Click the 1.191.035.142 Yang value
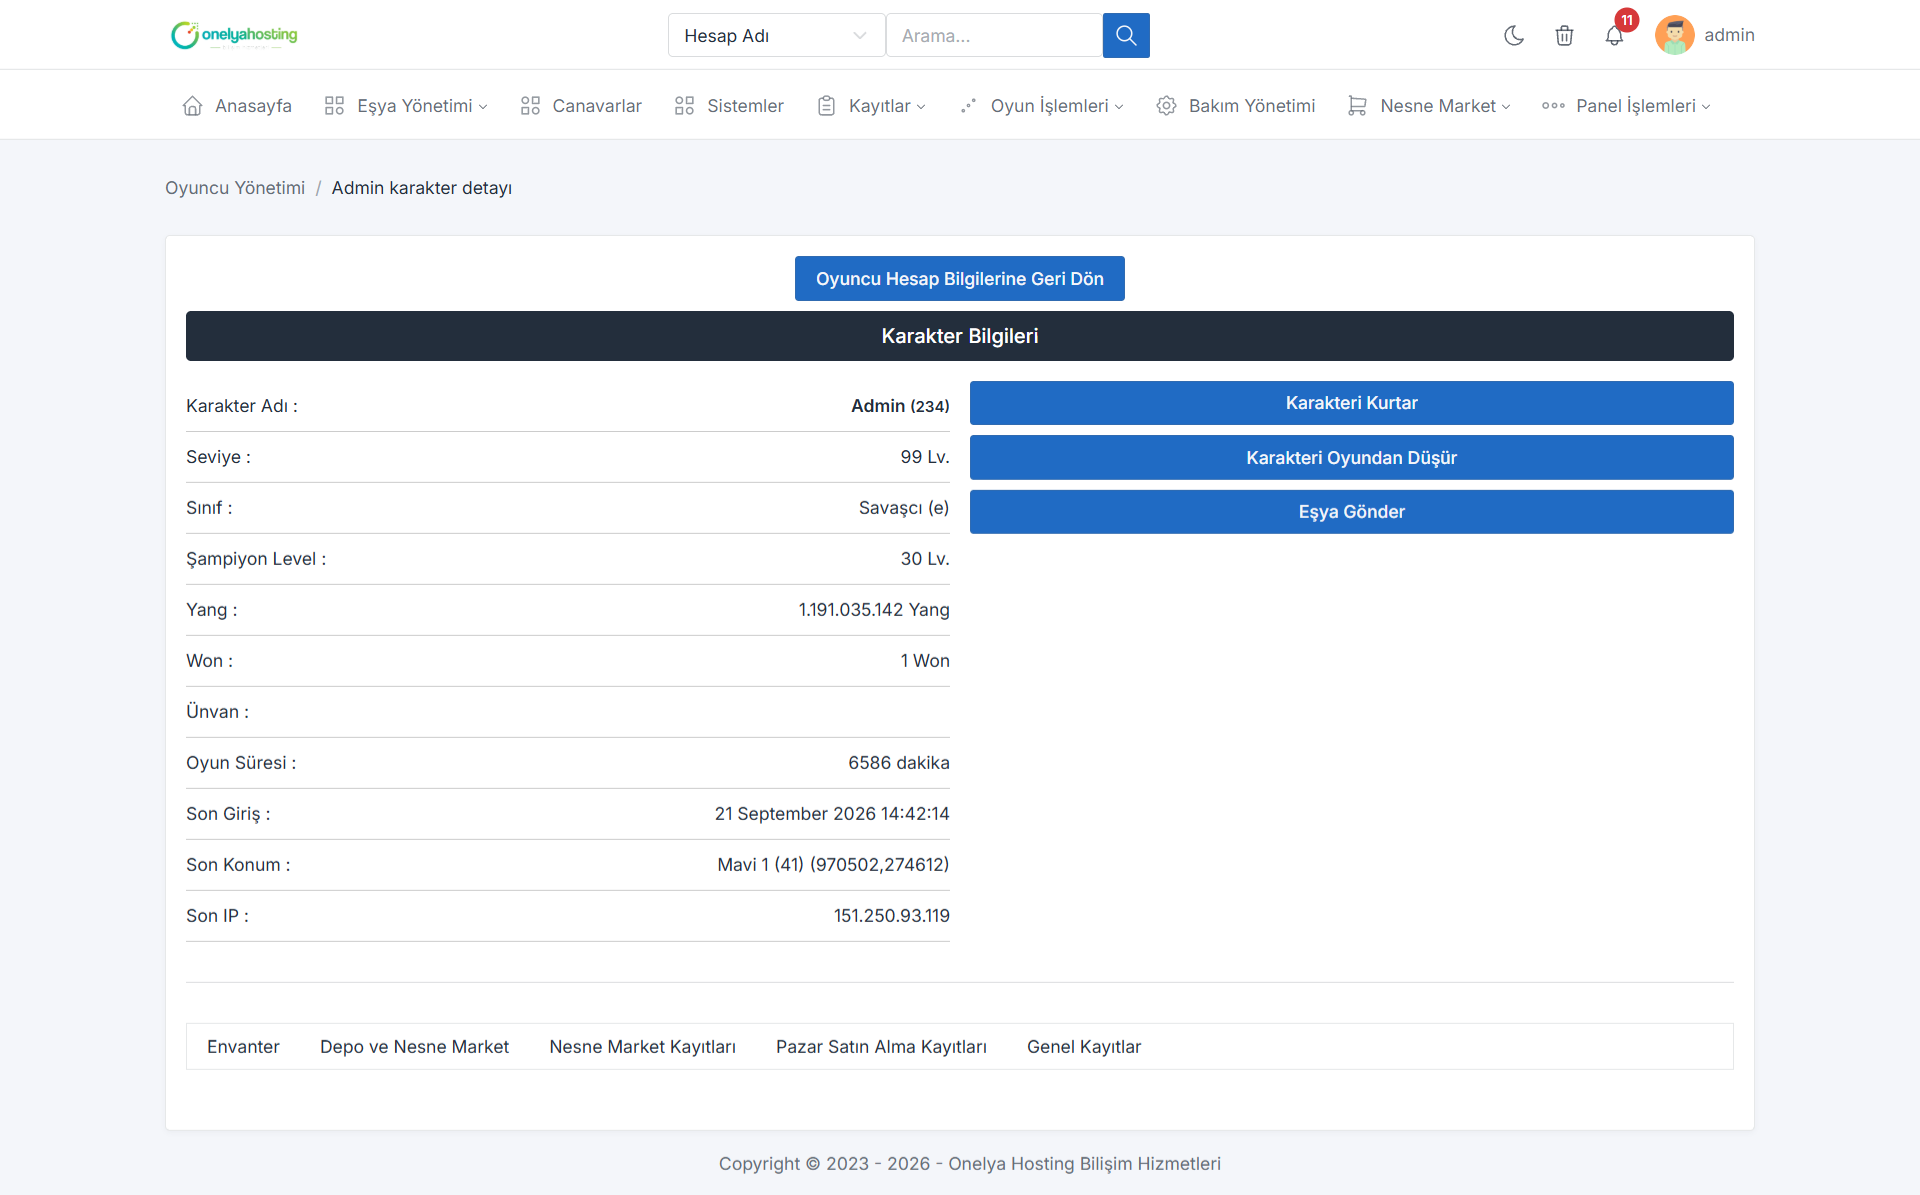1920x1195 pixels. pos(874,610)
